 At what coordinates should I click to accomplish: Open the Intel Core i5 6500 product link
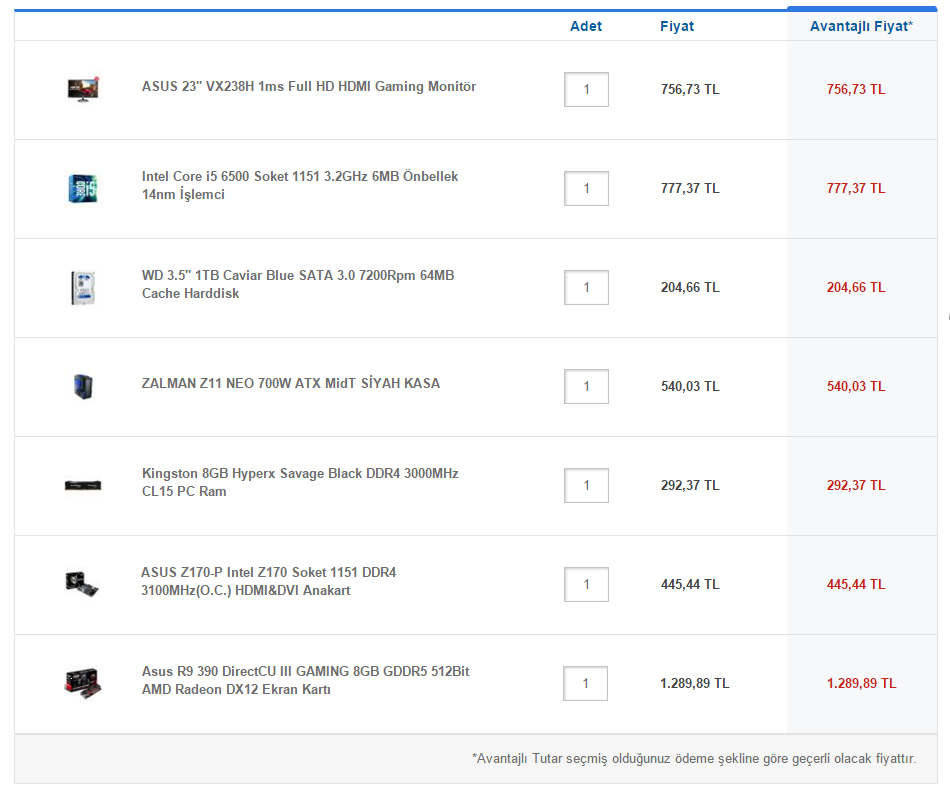click(x=299, y=185)
